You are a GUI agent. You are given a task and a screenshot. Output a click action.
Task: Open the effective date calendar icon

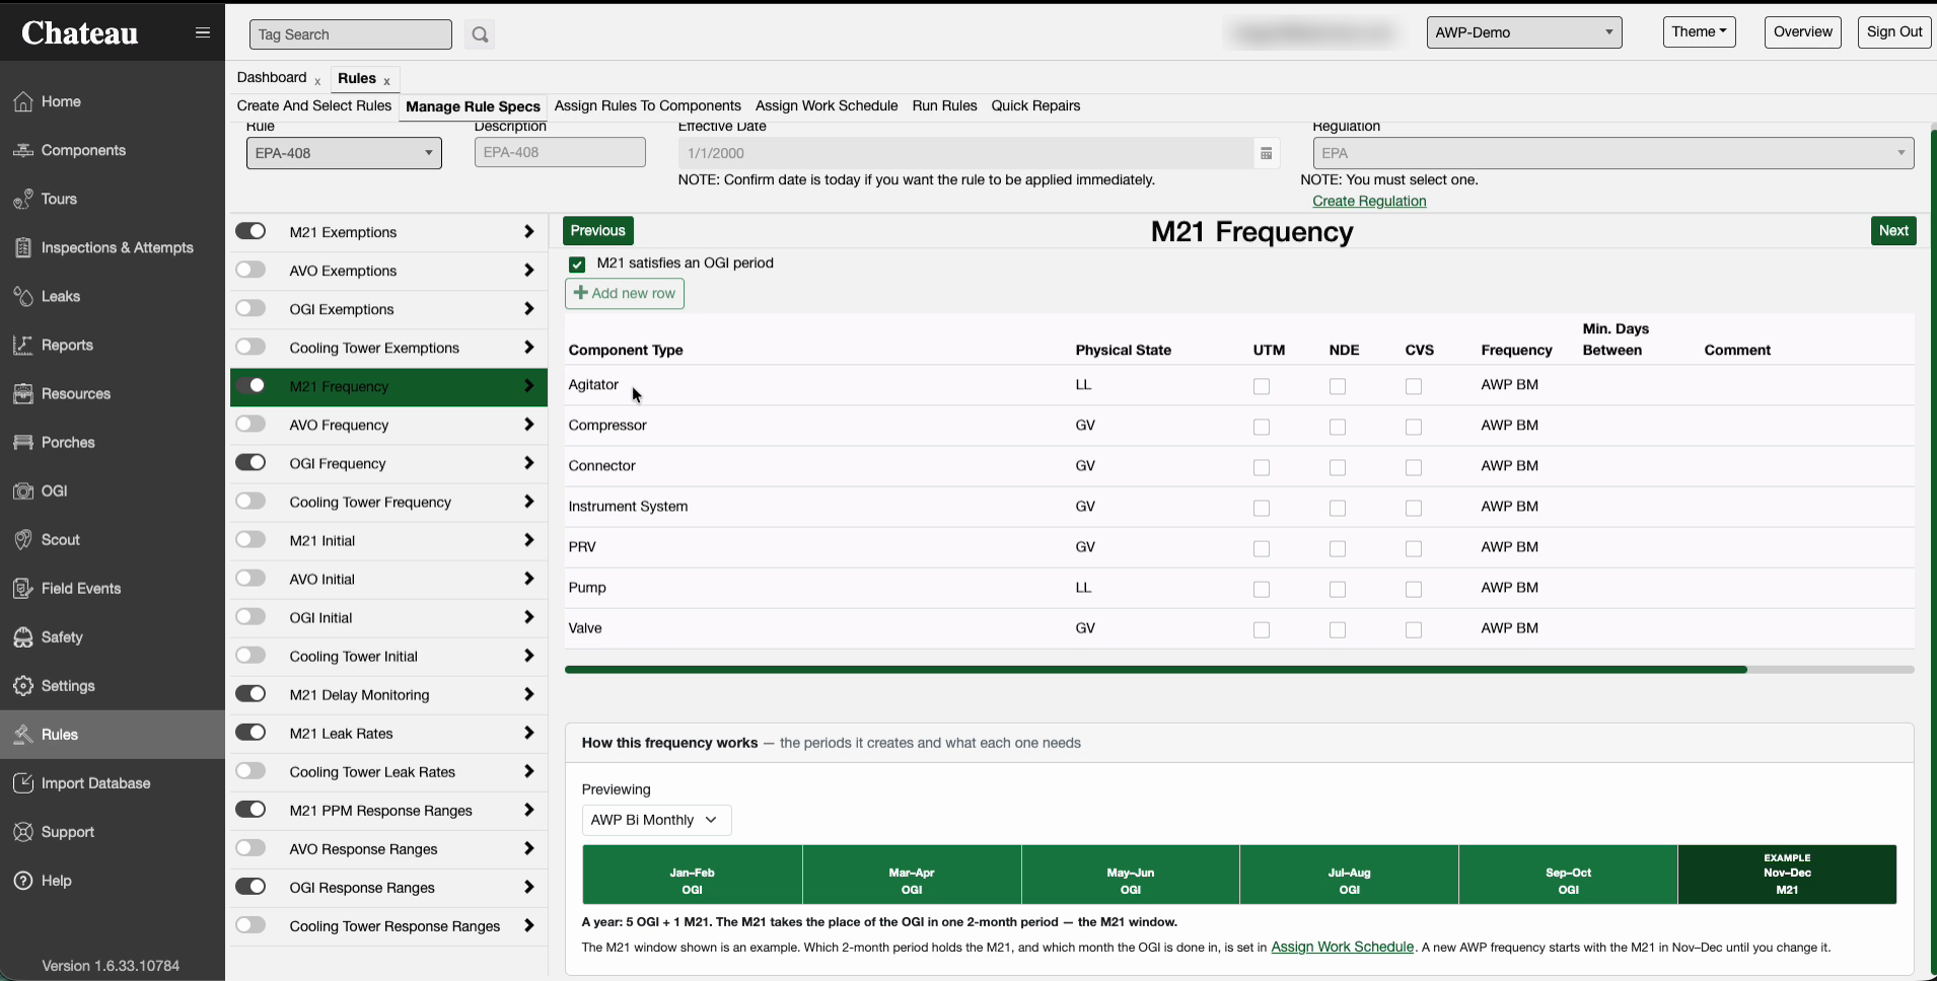pos(1266,153)
